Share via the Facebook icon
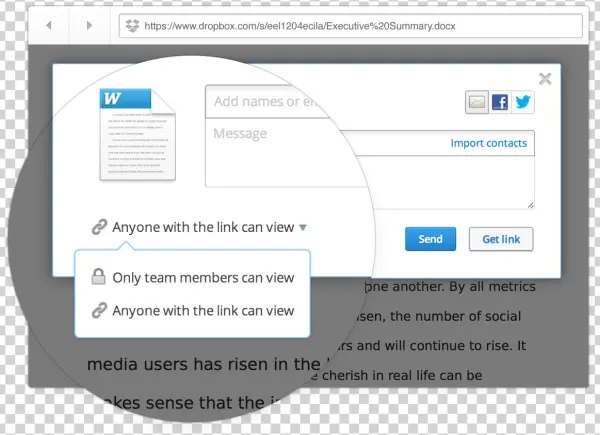This screenshot has height=435, width=600. (499, 101)
